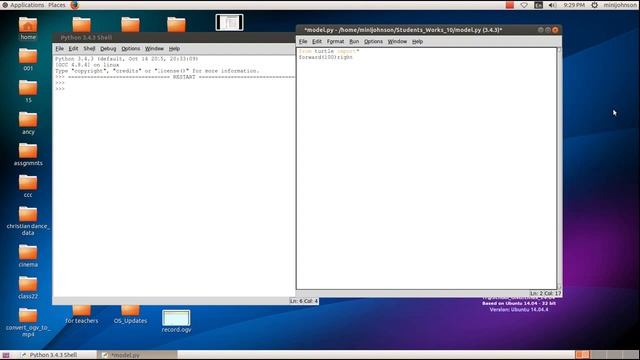Open the network connection indicator
Image resolution: width=640 pixels, height=360 pixels.
pyautogui.click(x=524, y=5)
